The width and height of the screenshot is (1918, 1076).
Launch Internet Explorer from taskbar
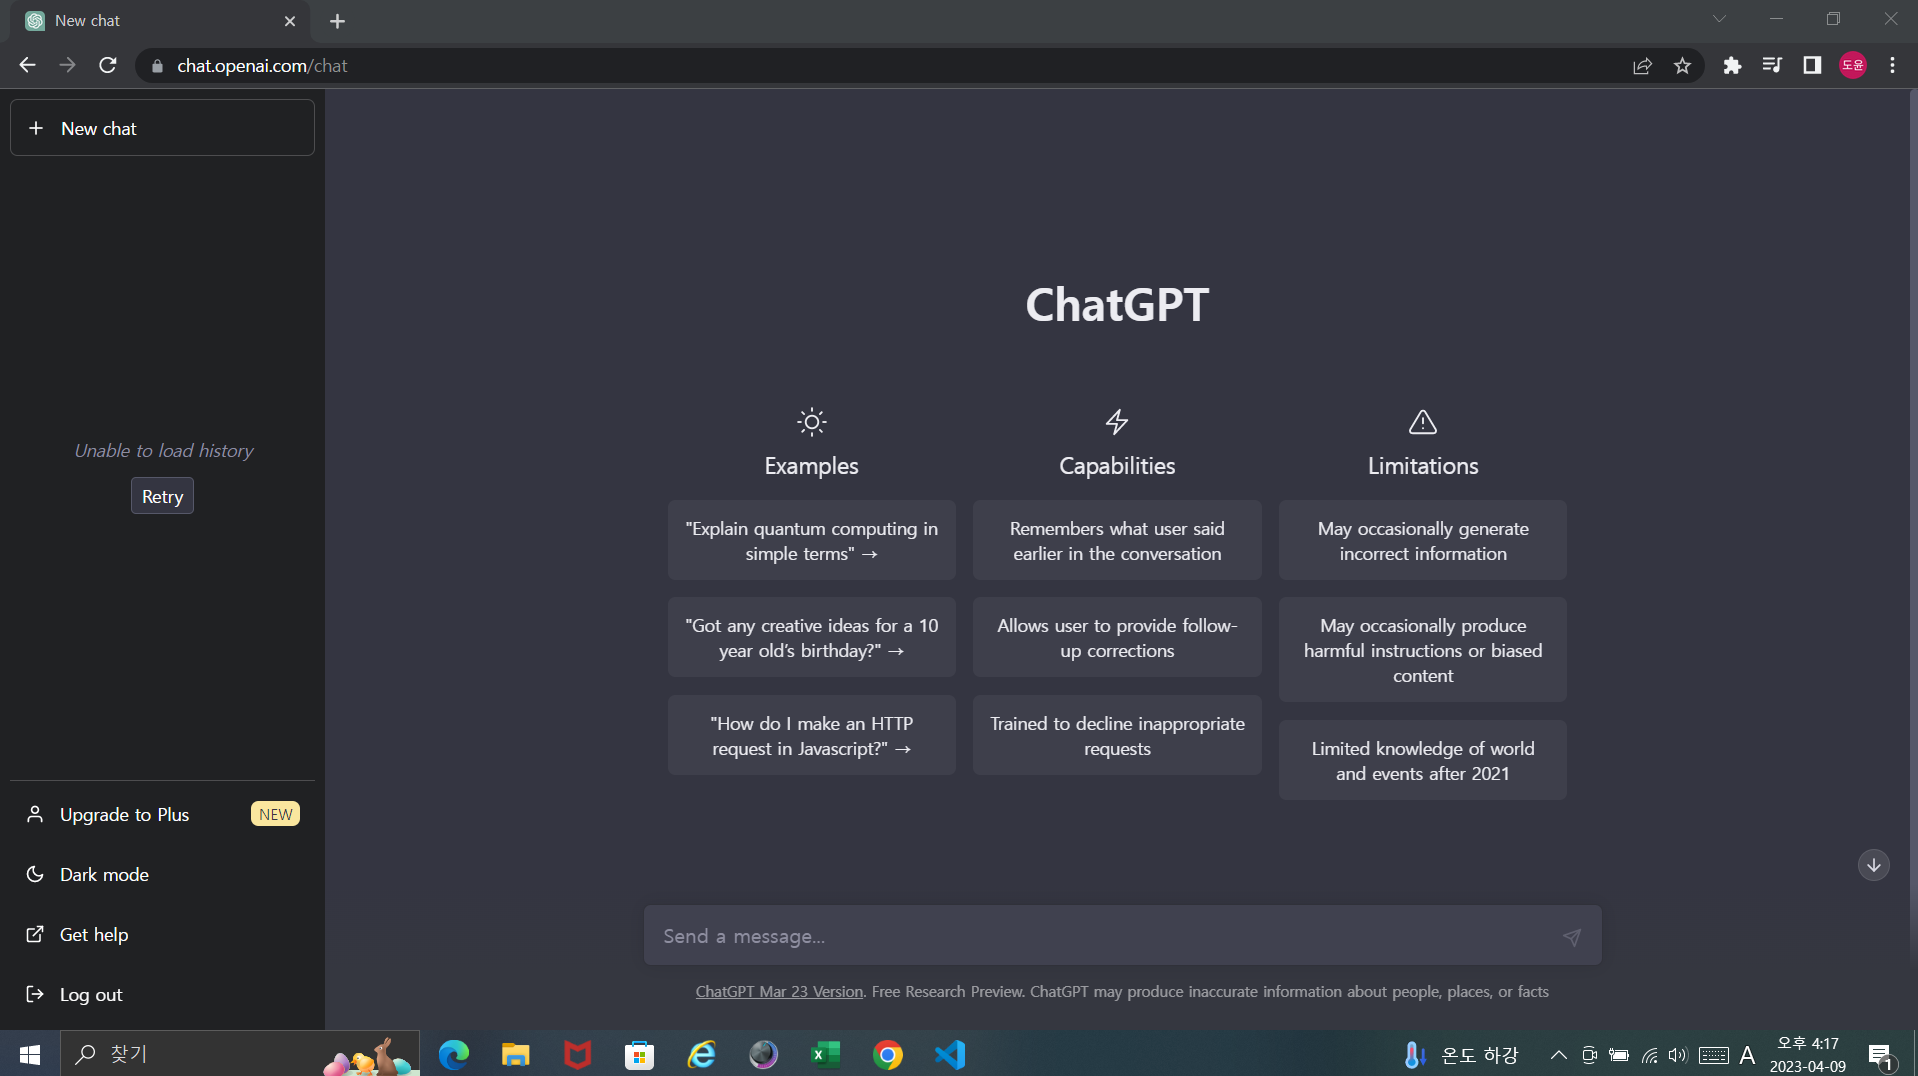click(x=701, y=1054)
